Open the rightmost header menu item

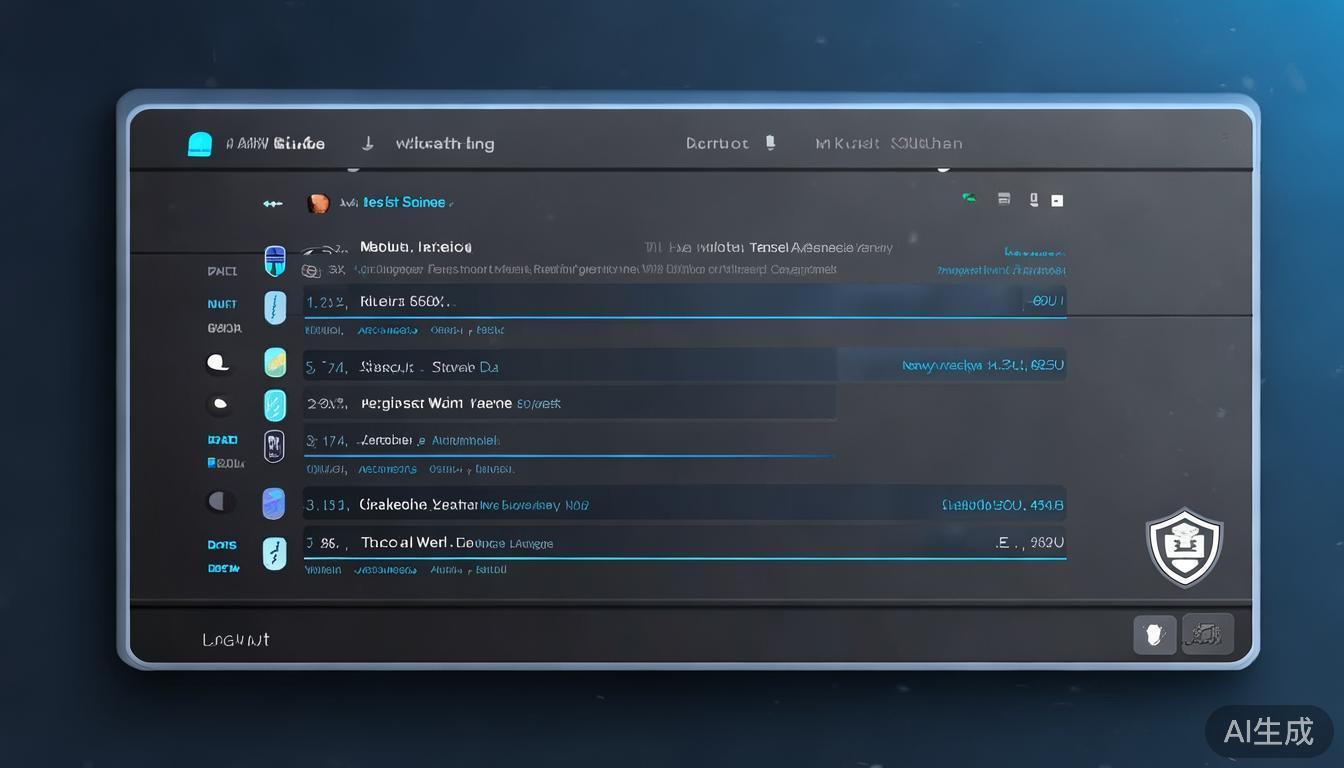pyautogui.click(x=888, y=143)
